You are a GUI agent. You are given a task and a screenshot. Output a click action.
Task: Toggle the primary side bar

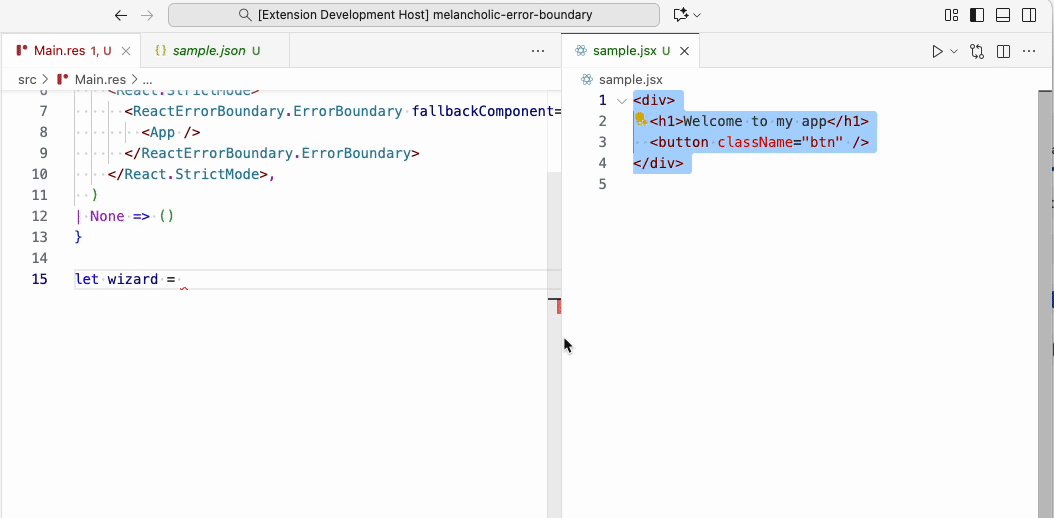click(x=977, y=15)
